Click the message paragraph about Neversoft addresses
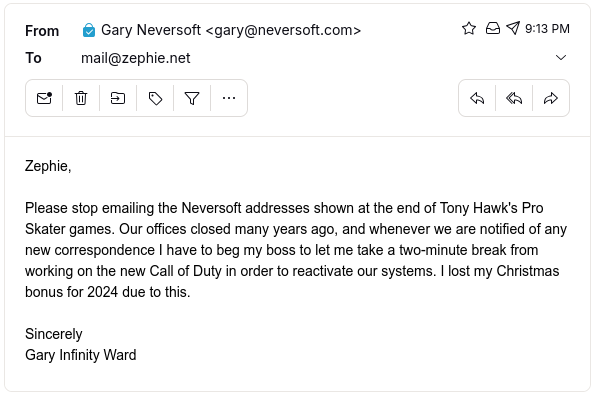Image resolution: width=595 pixels, height=395 pixels. [x=296, y=250]
